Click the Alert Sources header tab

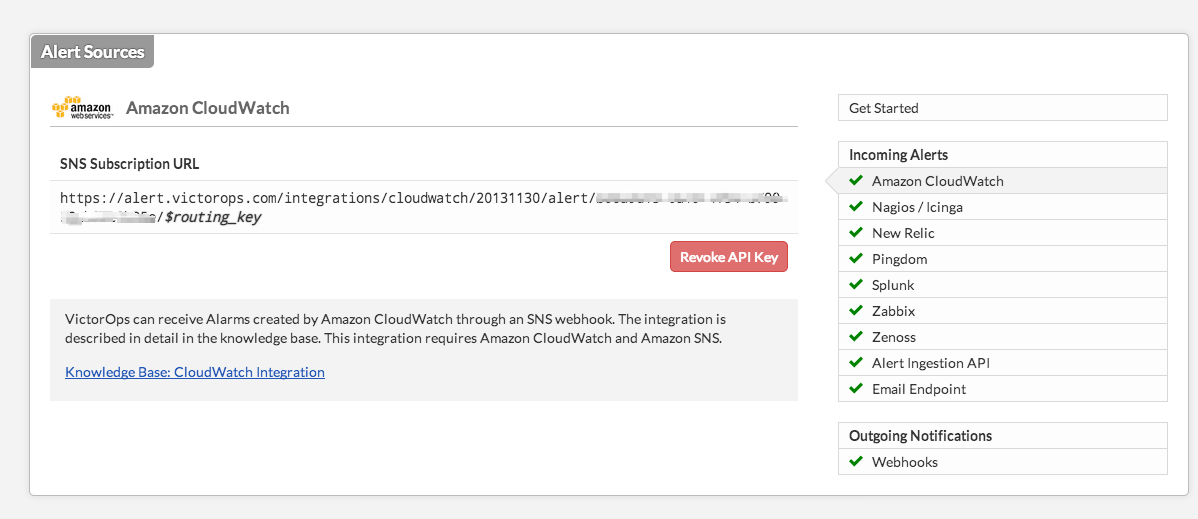click(x=92, y=52)
